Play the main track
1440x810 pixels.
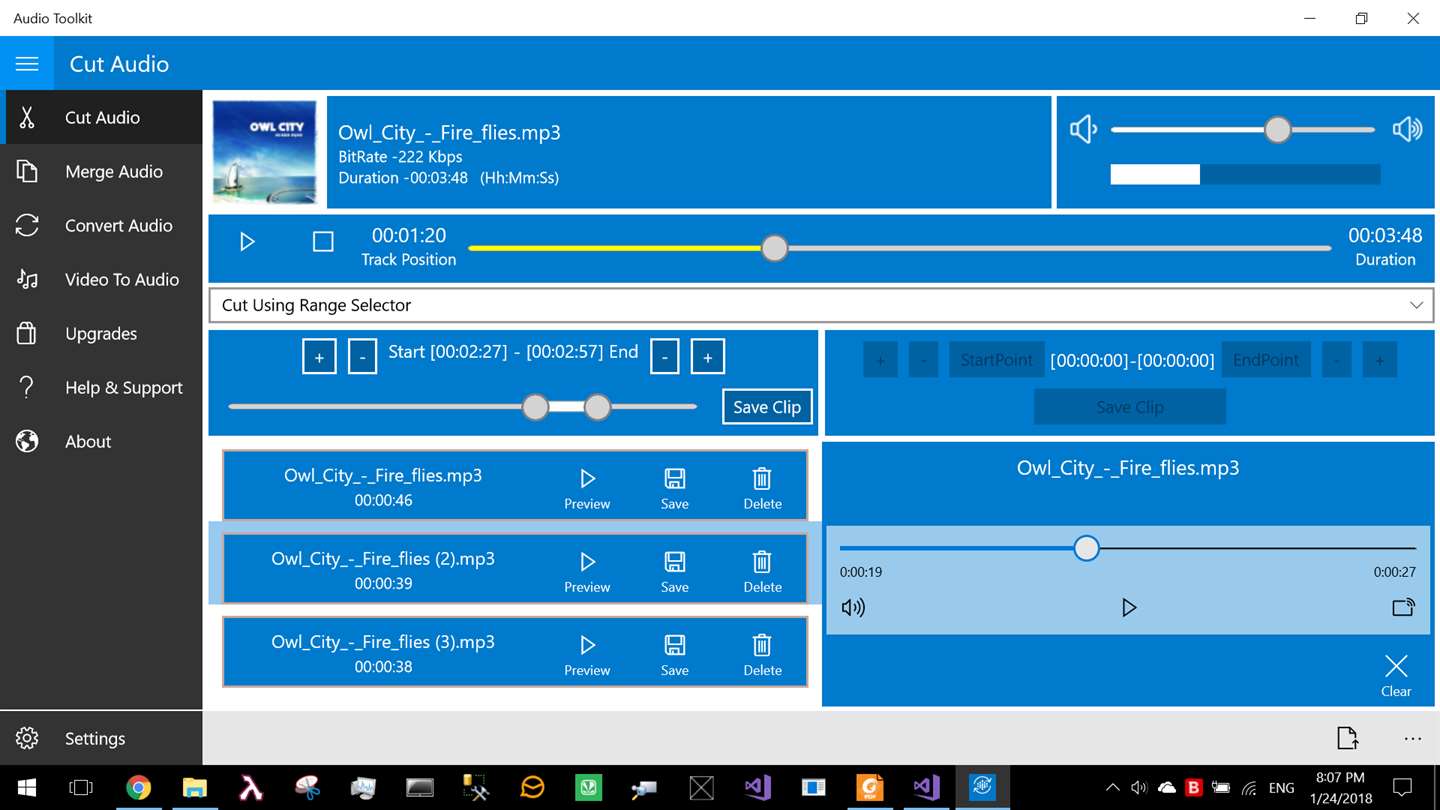247,242
